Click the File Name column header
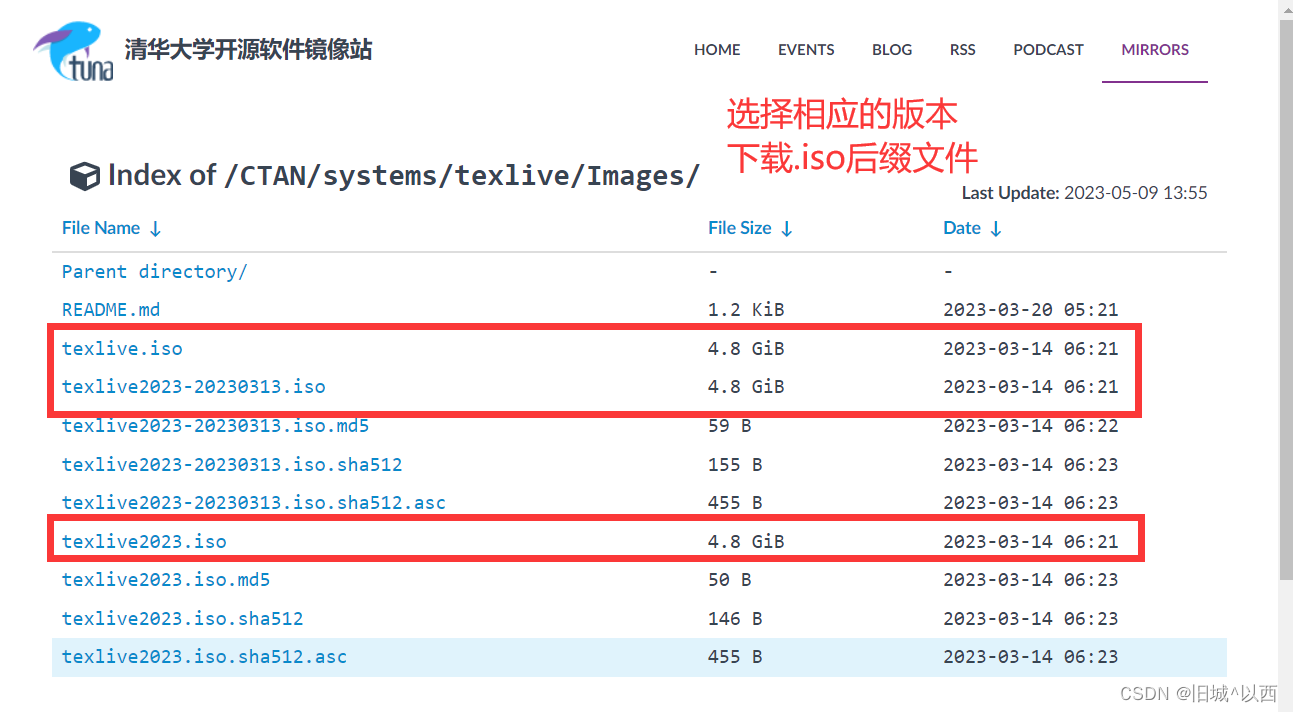This screenshot has width=1293, height=712. [x=101, y=228]
